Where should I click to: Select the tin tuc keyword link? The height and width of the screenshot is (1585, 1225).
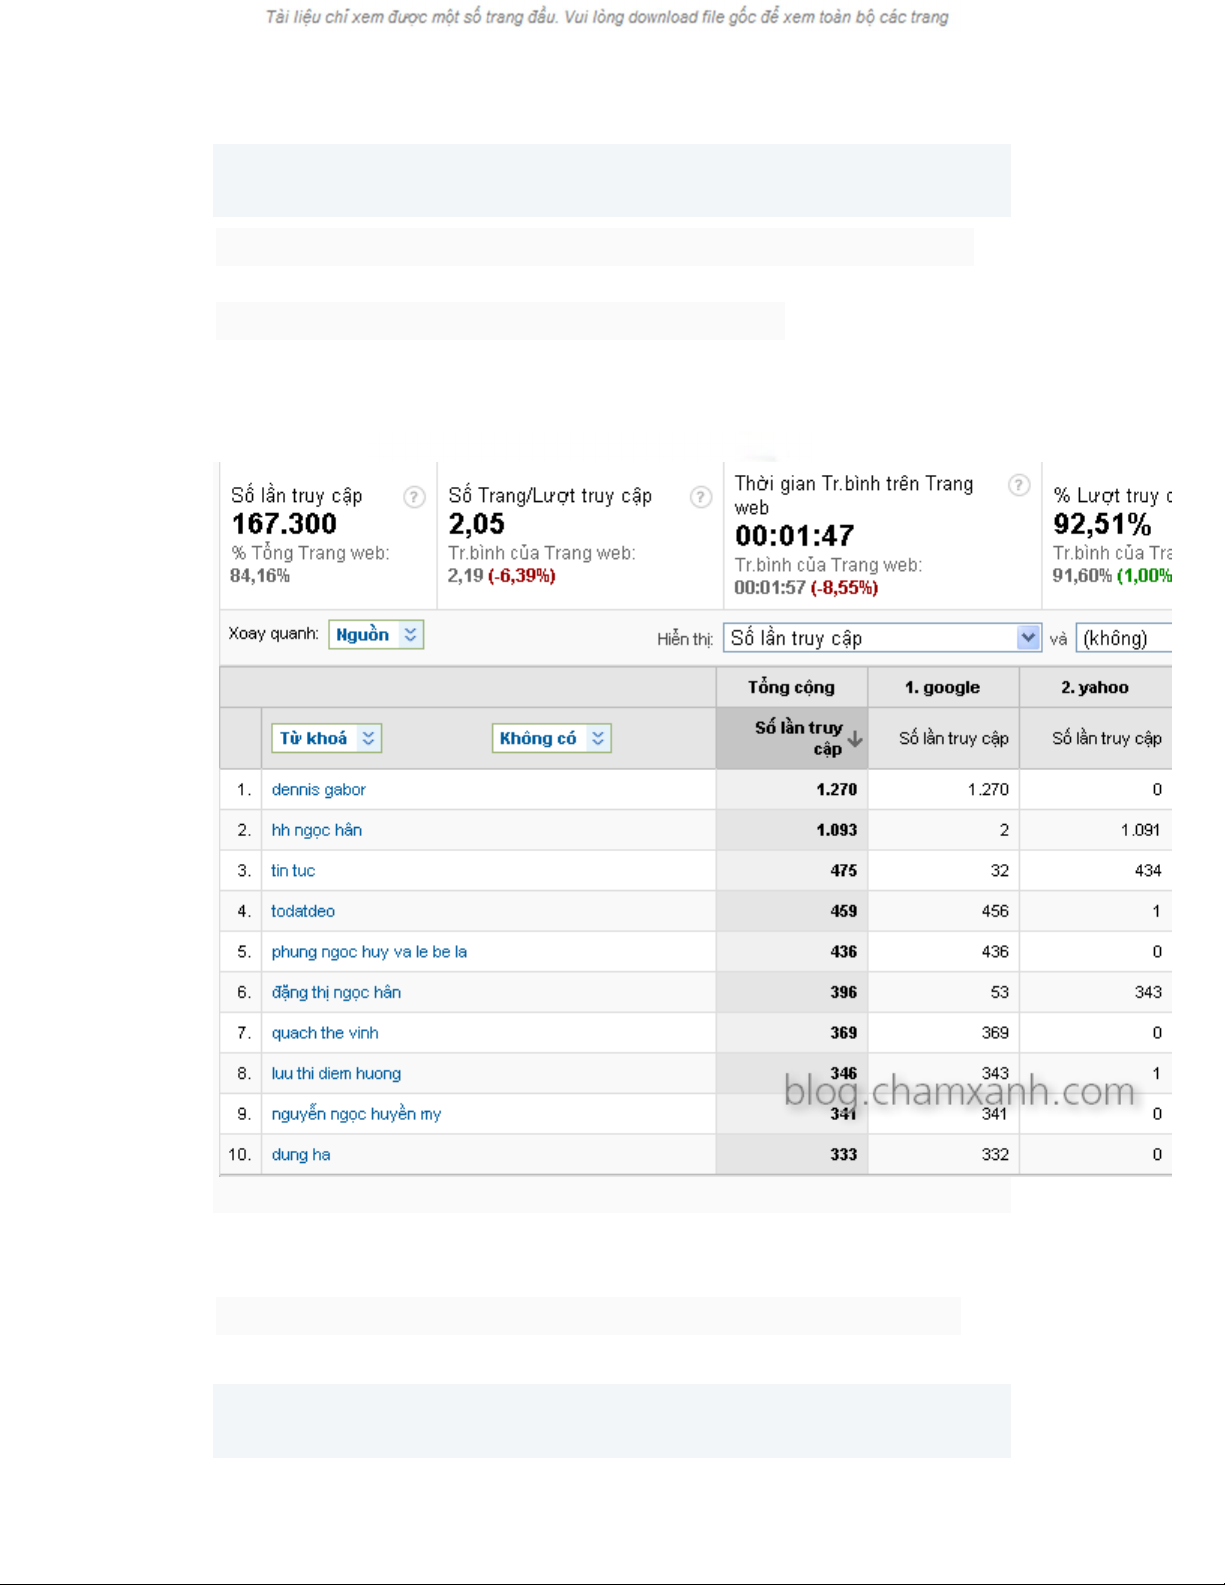pyautogui.click(x=293, y=871)
